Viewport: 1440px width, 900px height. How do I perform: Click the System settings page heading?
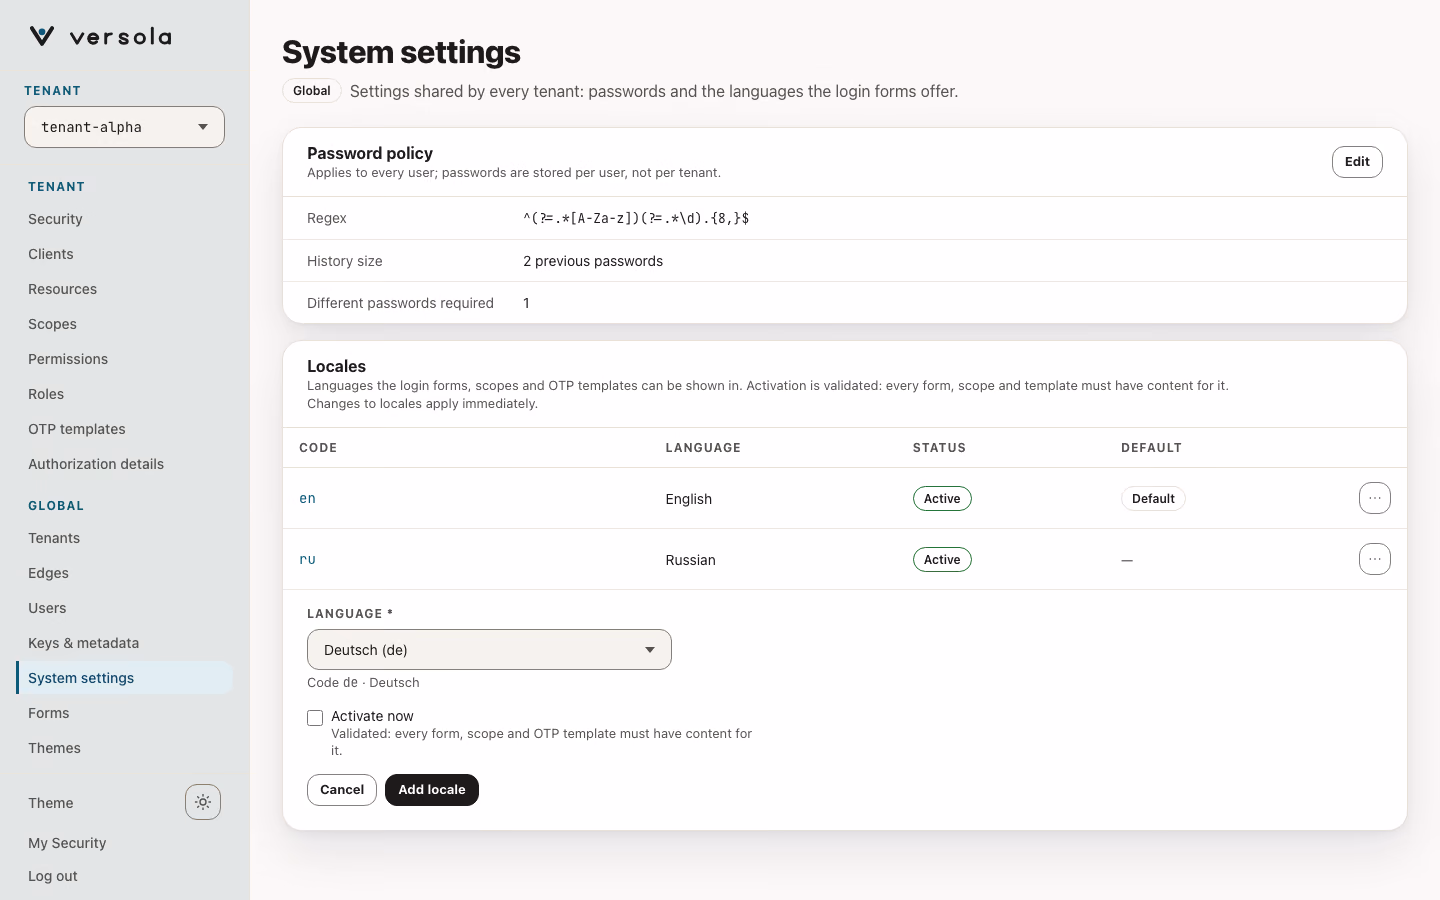point(401,52)
